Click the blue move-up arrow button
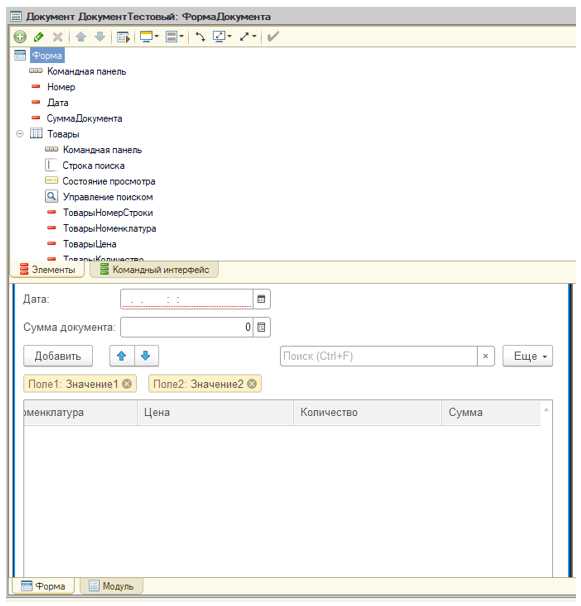 (122, 356)
